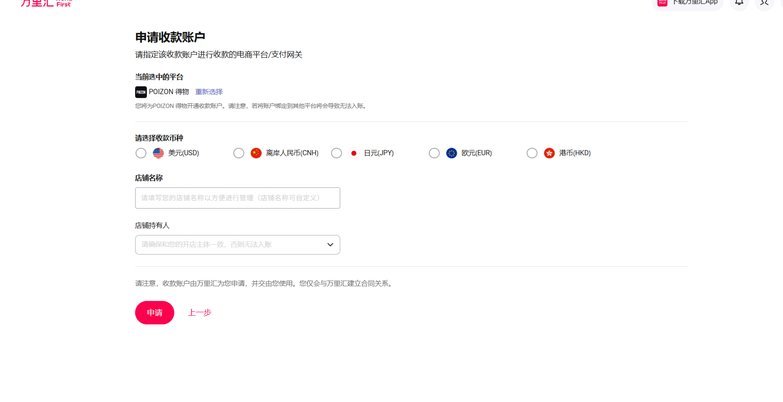
Task: Select the 港币(HKD) currency radio button
Action: (532, 153)
